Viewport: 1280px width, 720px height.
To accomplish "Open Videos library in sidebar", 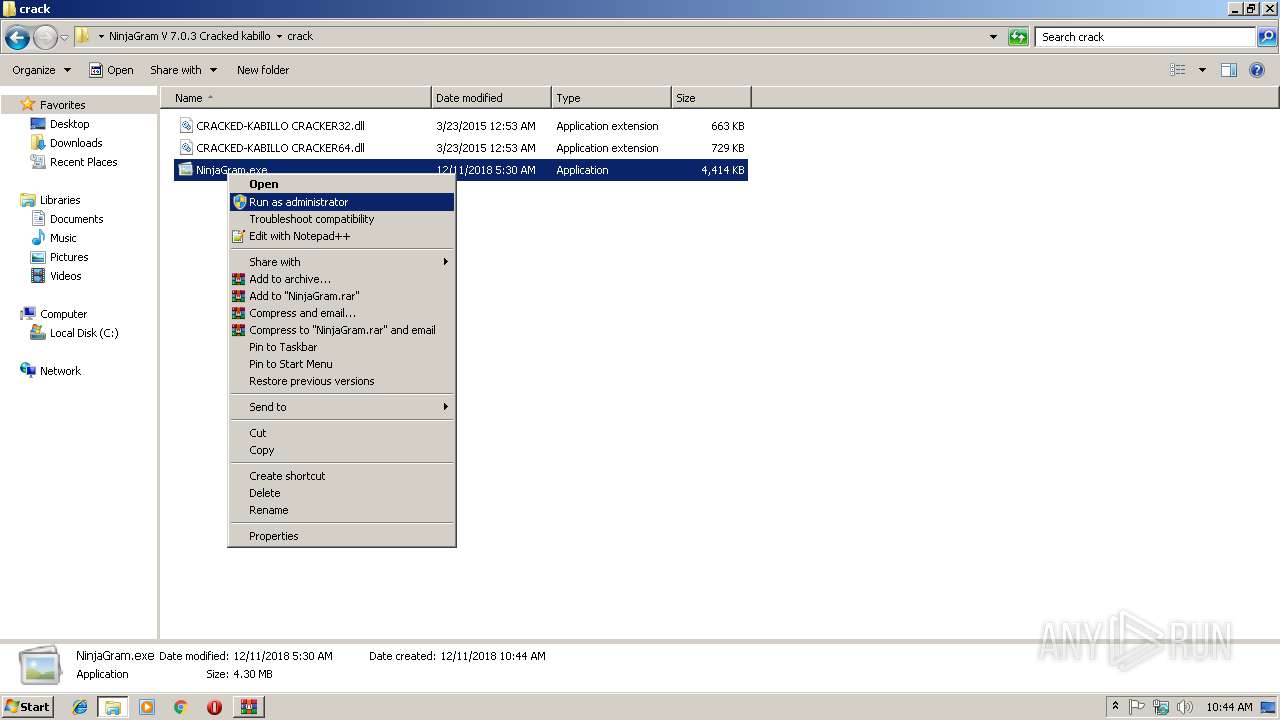I will (x=66, y=276).
